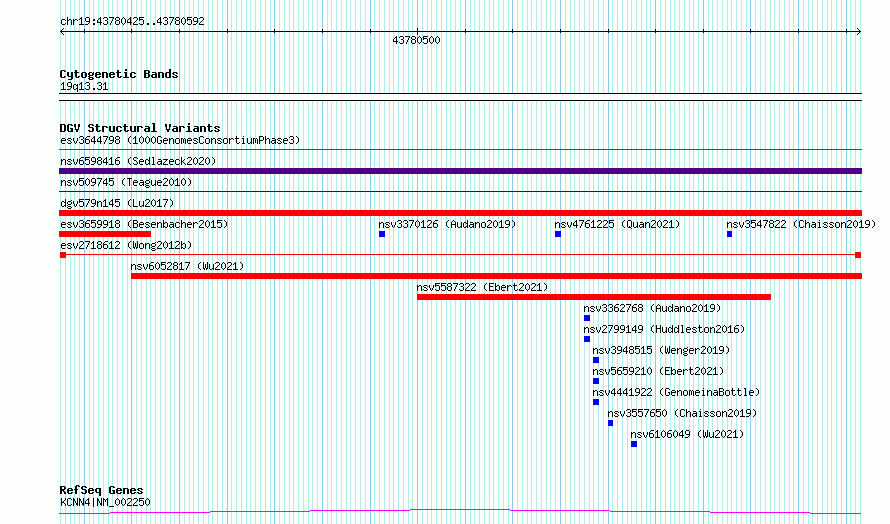
Task: Click the nsv3370126 (Audano2019) blue marker
Action: tap(382, 234)
